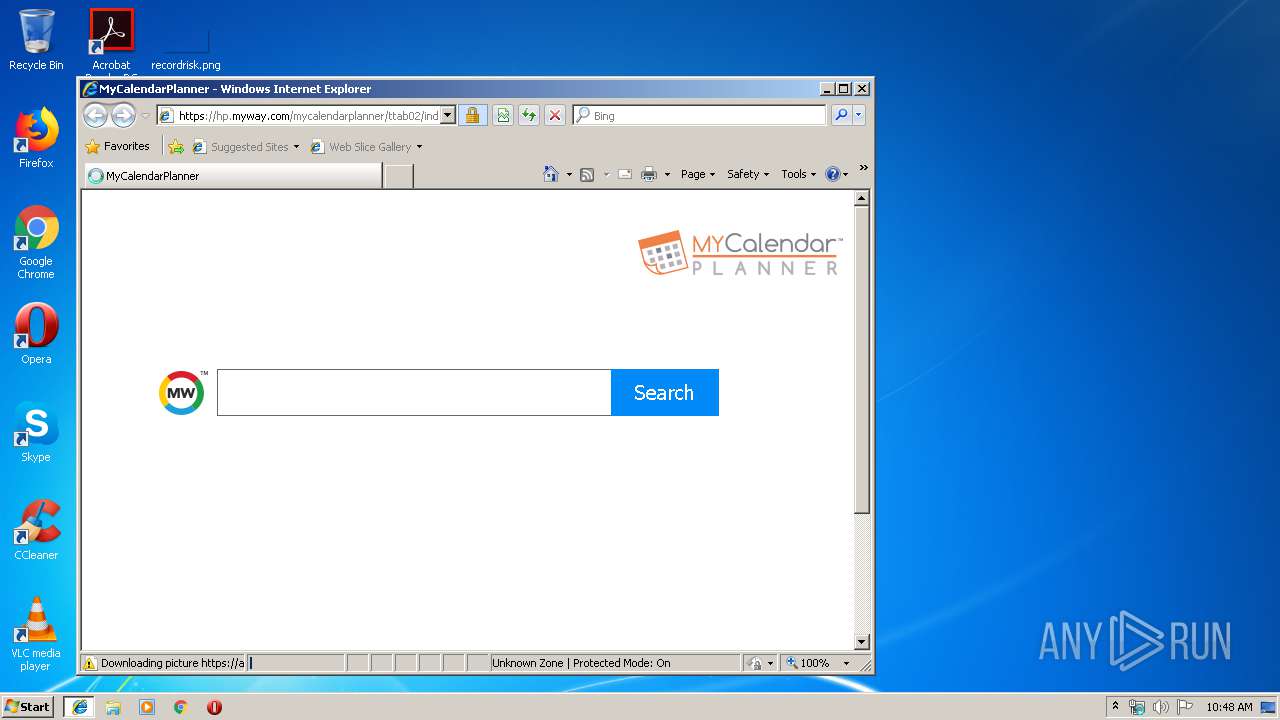The image size is (1280, 720).
Task: Click the taskbar clock 10:48 AM
Action: [1229, 707]
